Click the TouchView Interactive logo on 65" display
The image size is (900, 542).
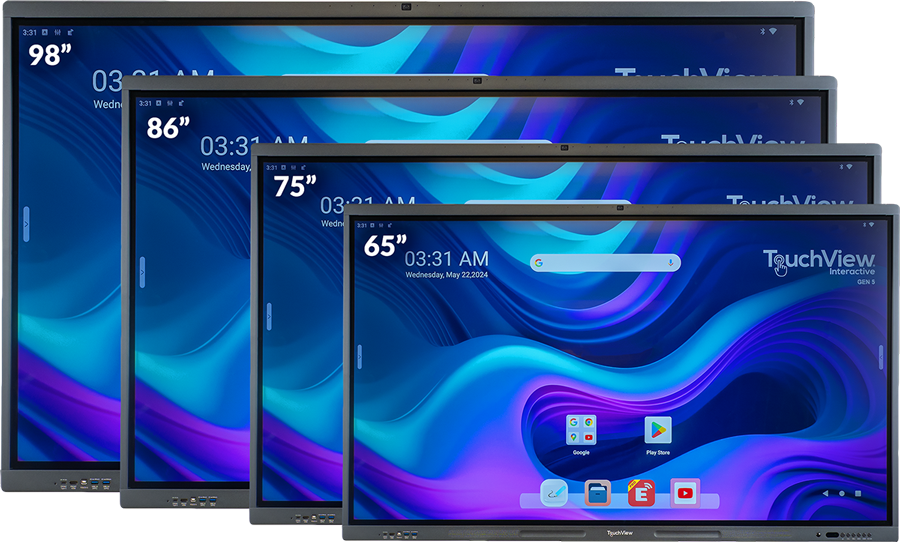coord(819,264)
